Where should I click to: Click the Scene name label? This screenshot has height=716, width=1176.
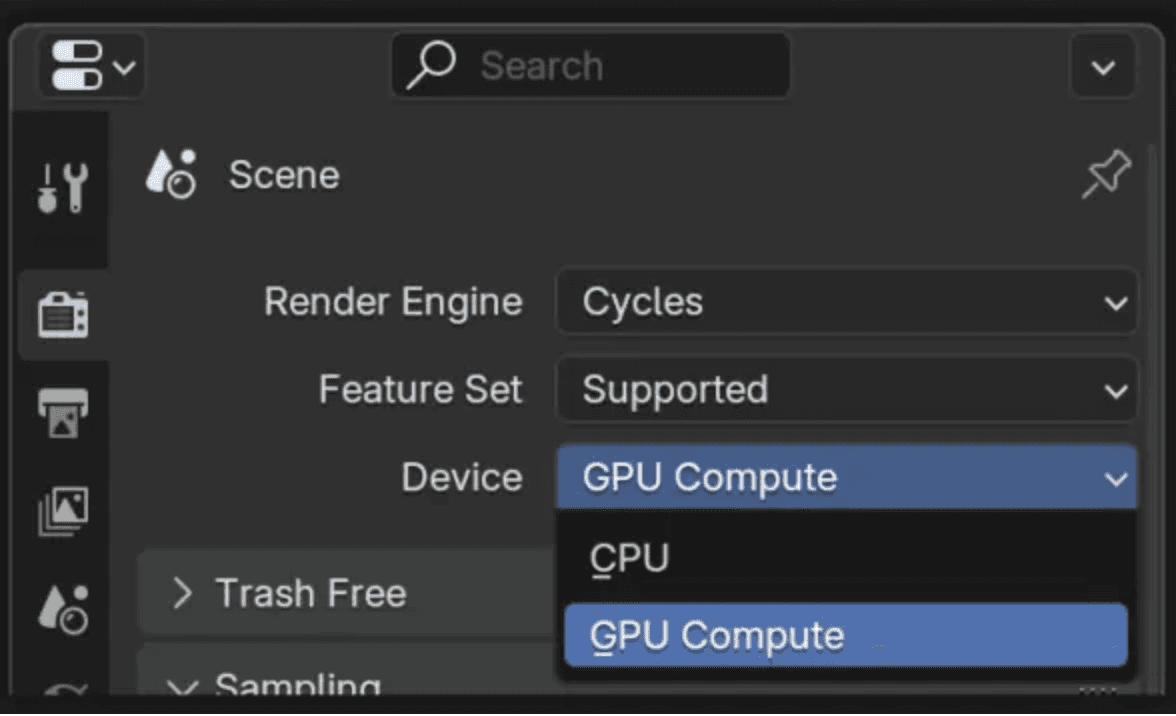284,175
